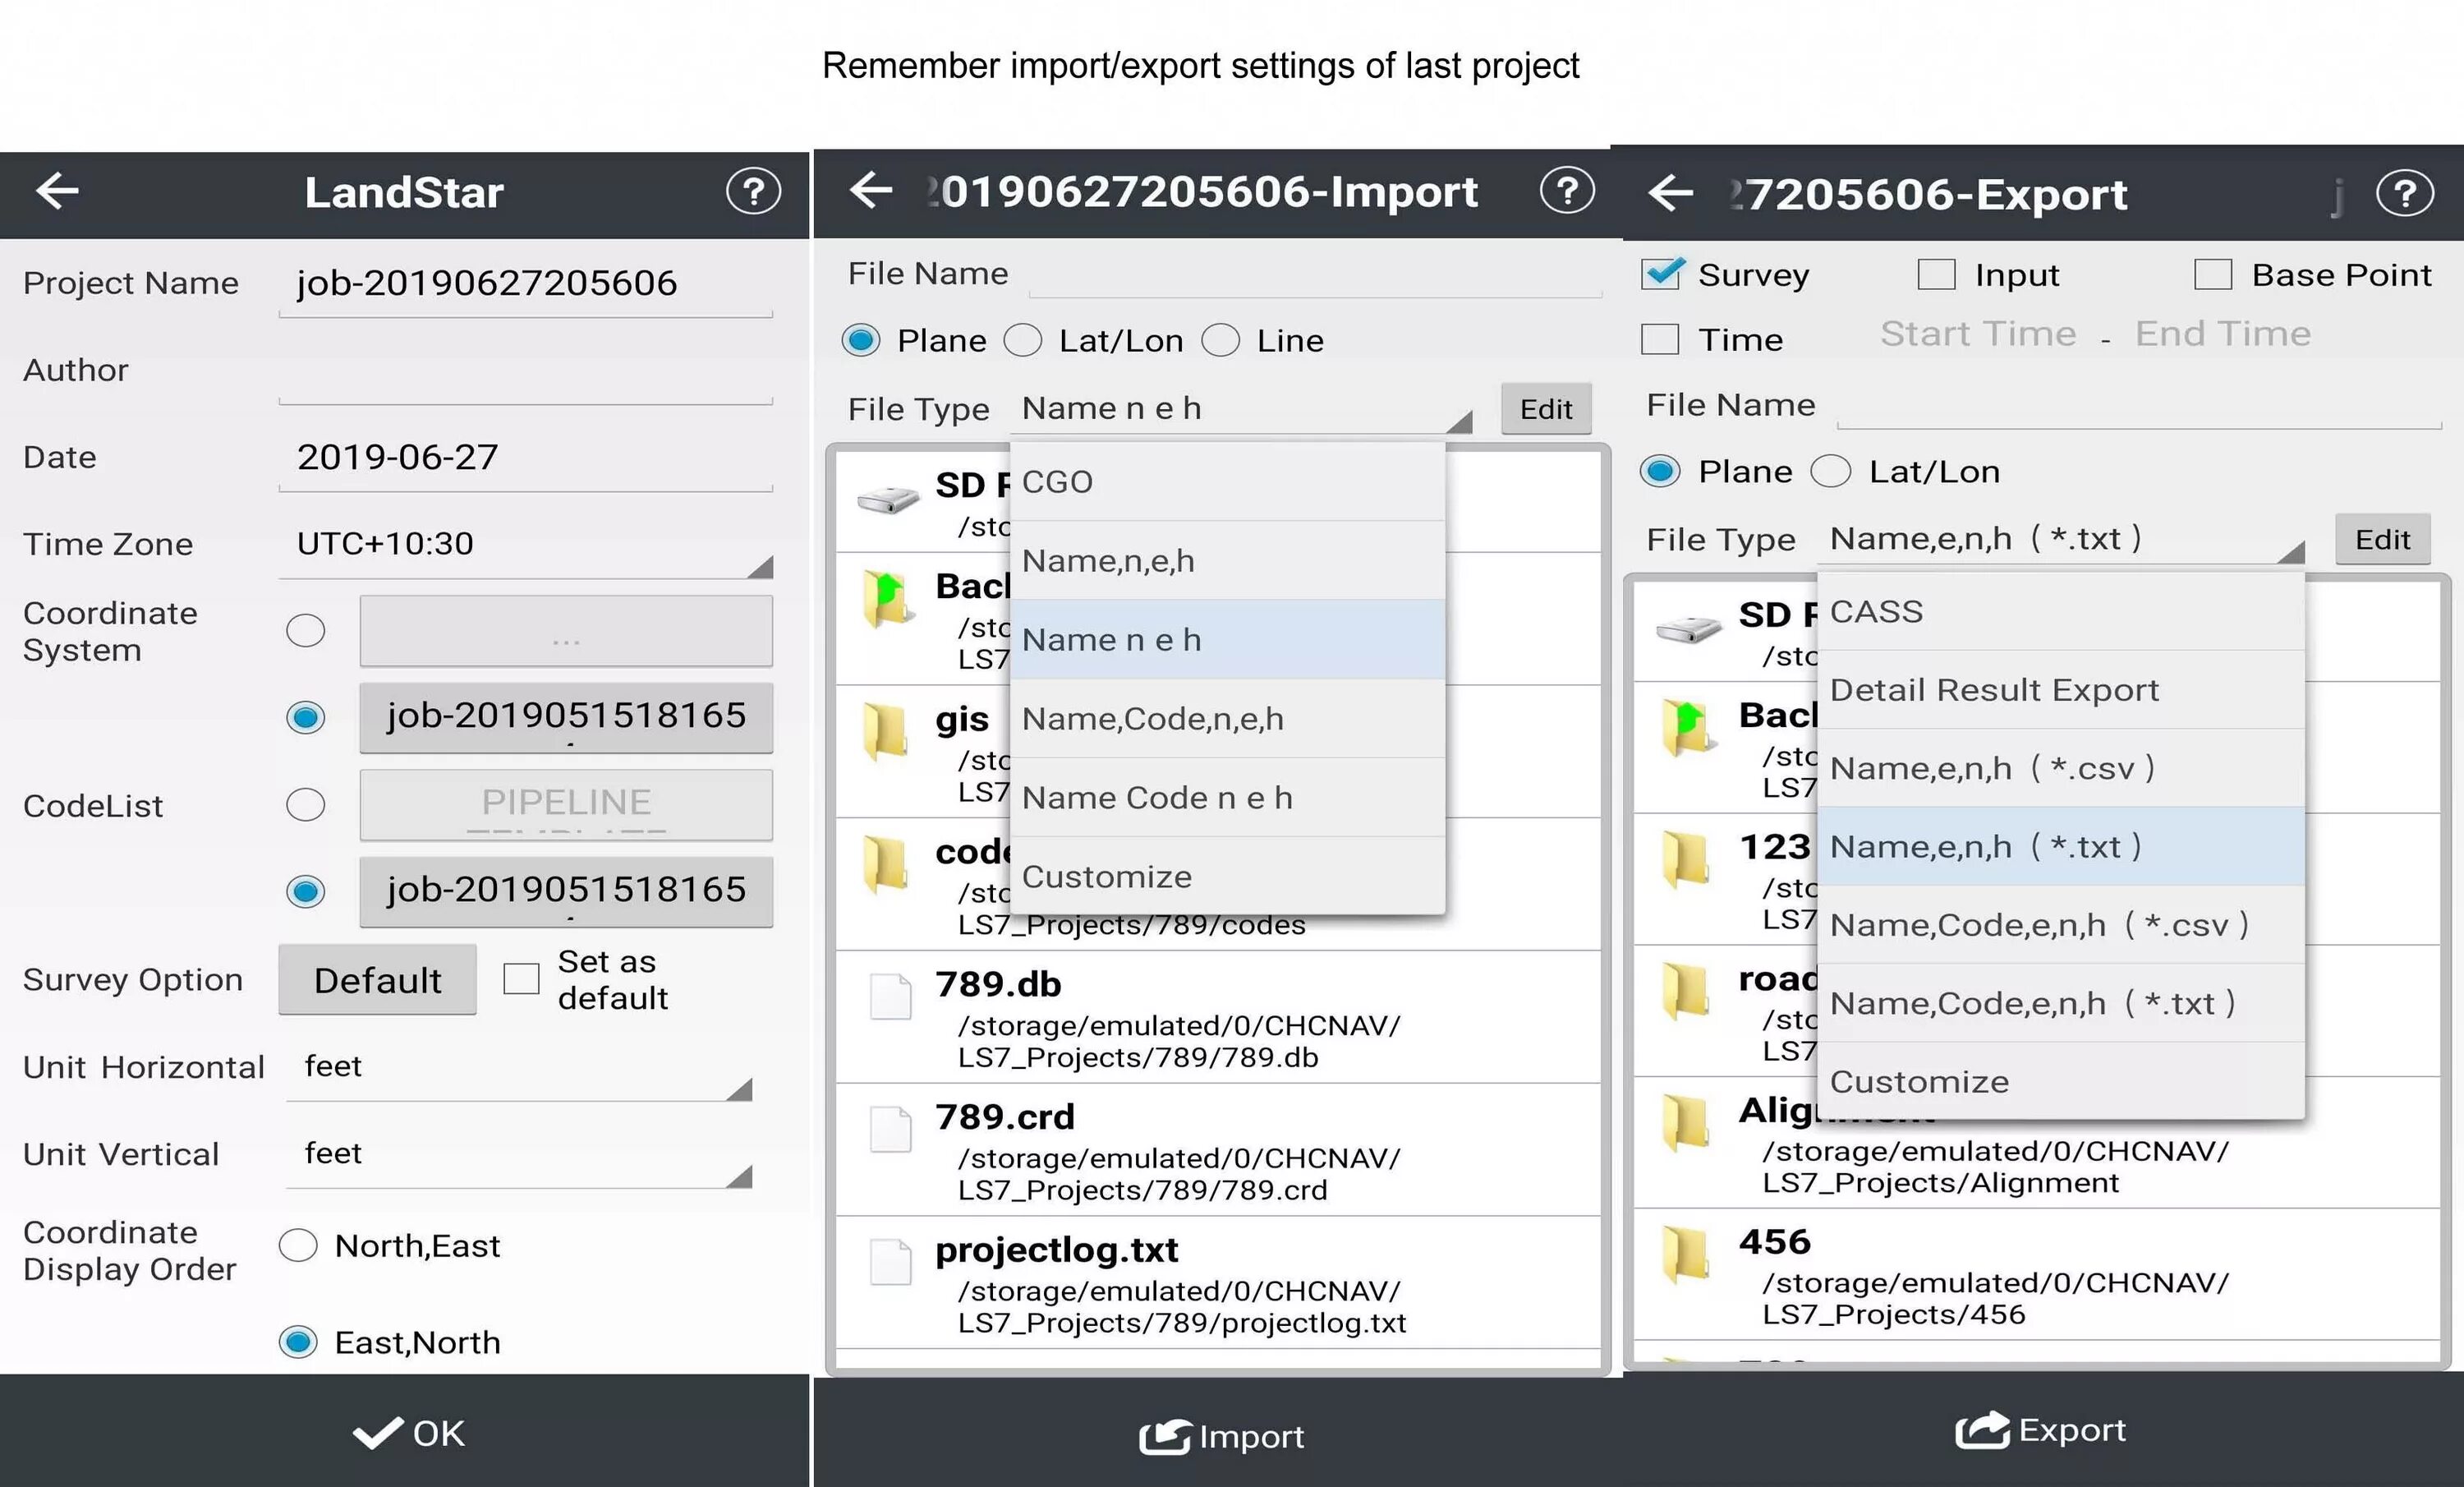Open help icon in LandStar header
The image size is (2464, 1487).
click(x=753, y=191)
